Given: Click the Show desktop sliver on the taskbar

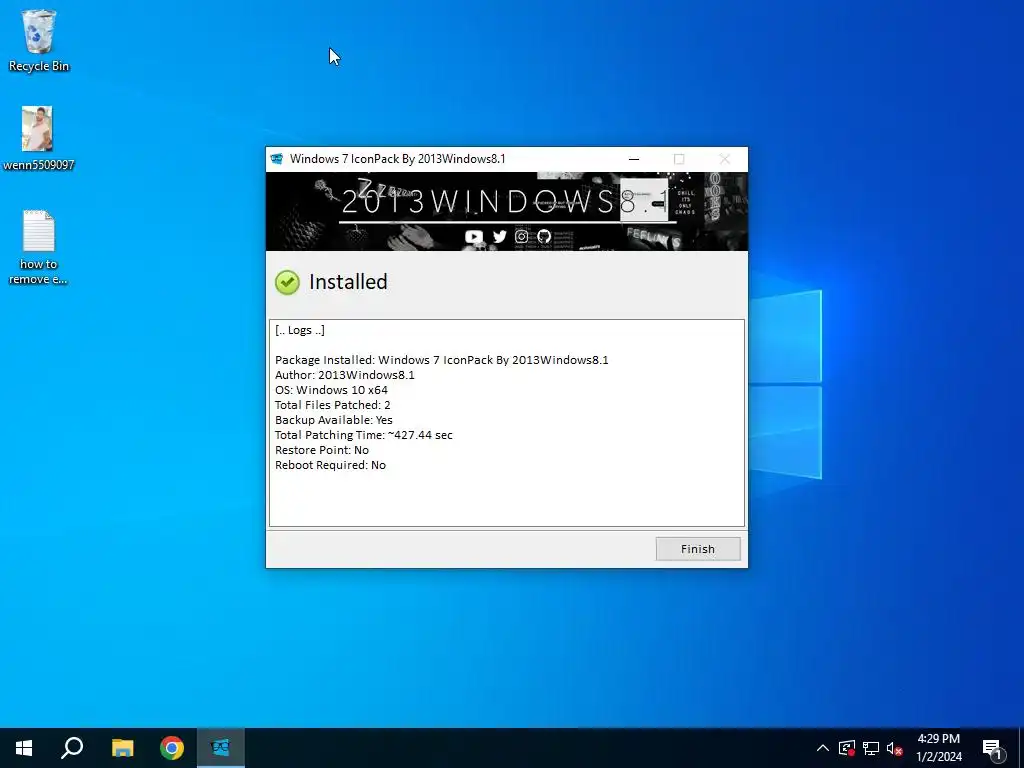Looking at the screenshot, I should (1021, 748).
